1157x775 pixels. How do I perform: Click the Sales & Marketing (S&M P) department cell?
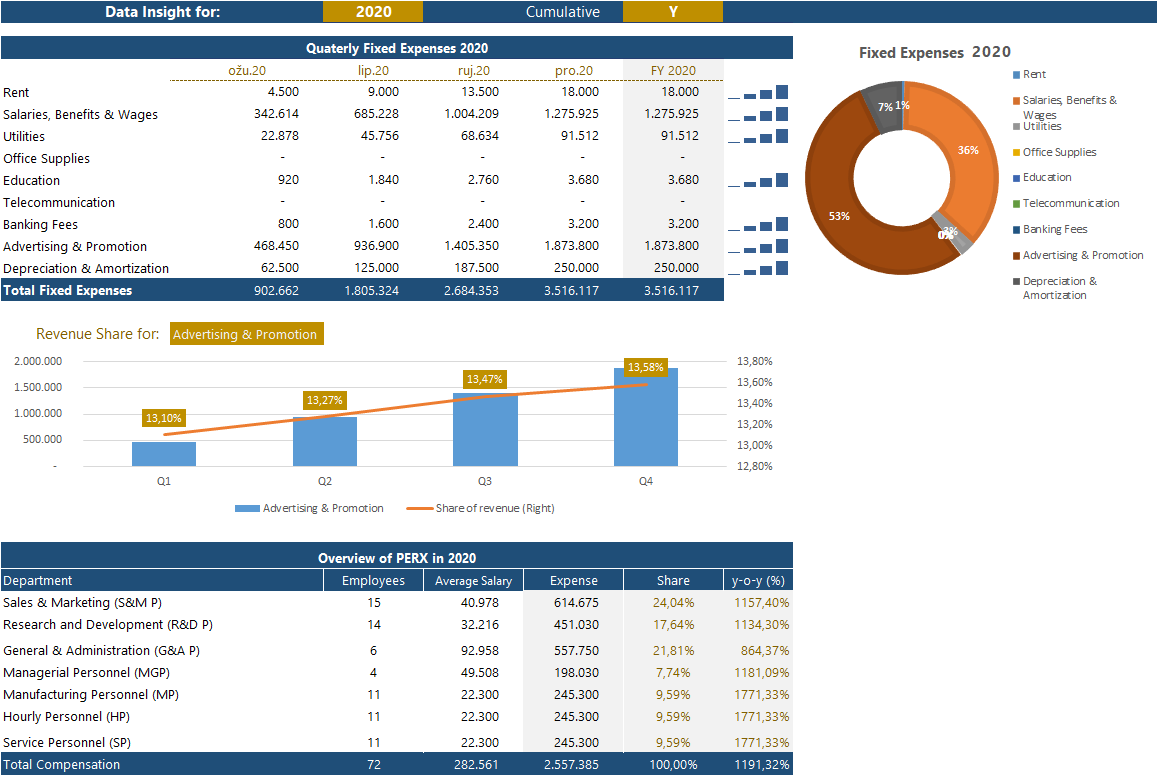[82, 603]
